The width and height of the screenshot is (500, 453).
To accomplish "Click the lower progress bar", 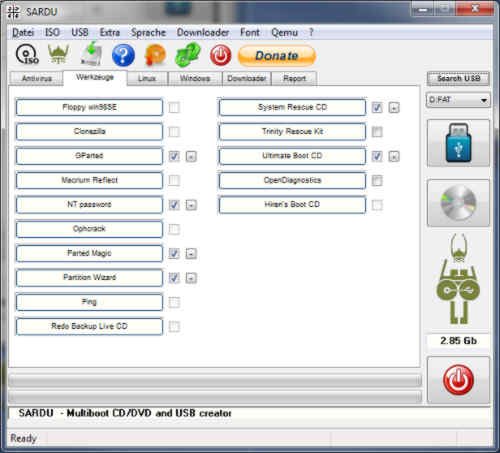I will (215, 397).
